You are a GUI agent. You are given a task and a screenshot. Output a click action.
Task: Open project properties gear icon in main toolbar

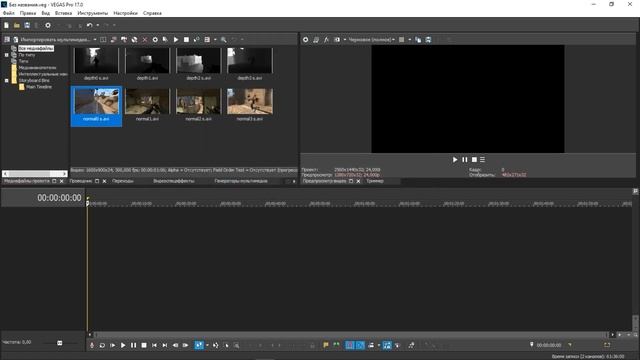tap(48, 25)
